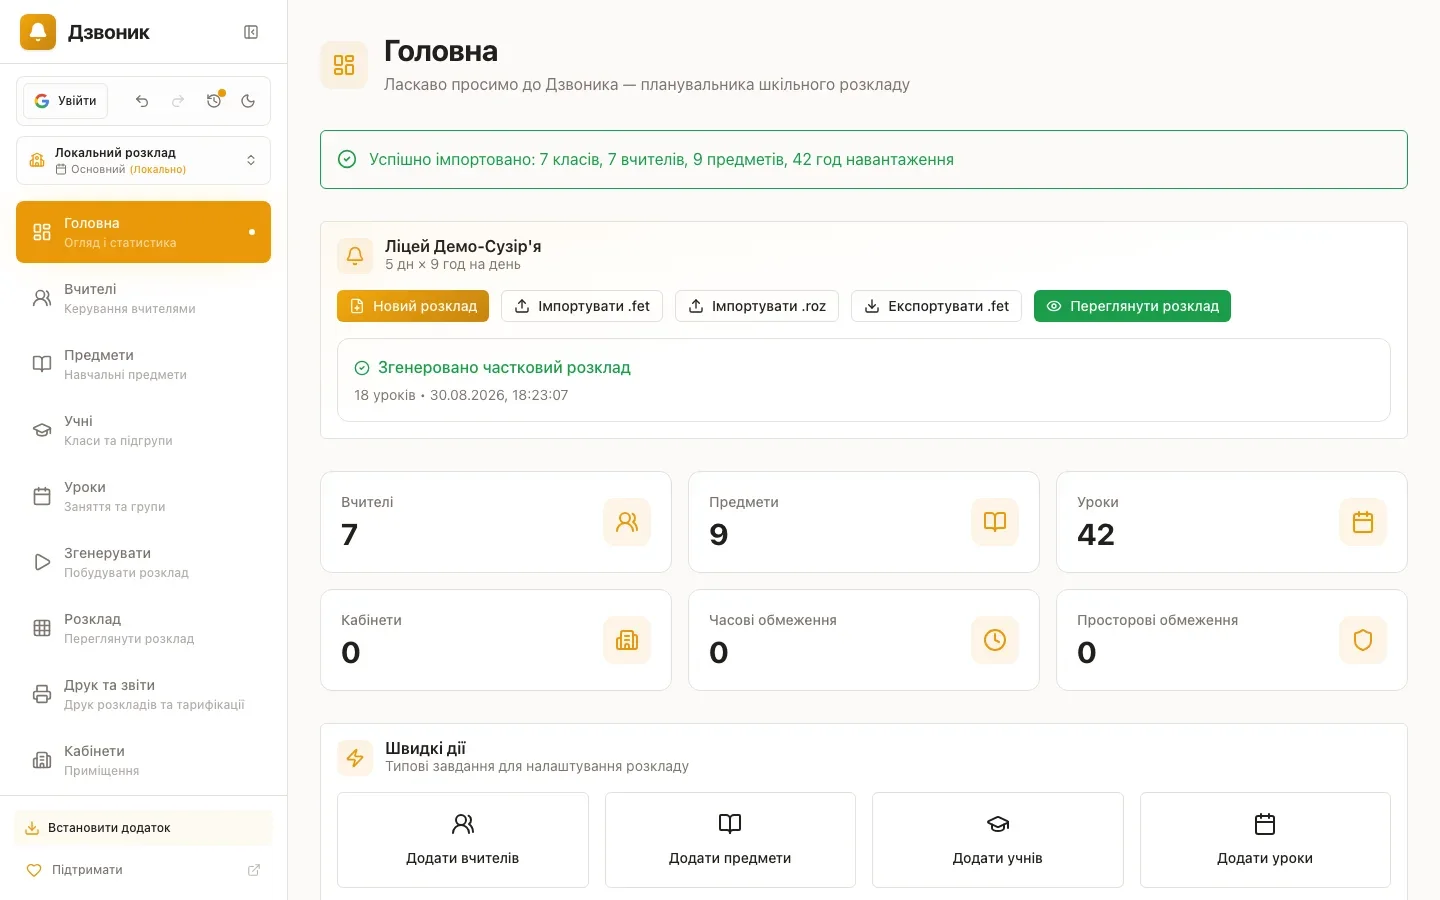Screen dimensions: 1440x900
Task: Open the Розклад section in the sidebar
Action: point(143,628)
